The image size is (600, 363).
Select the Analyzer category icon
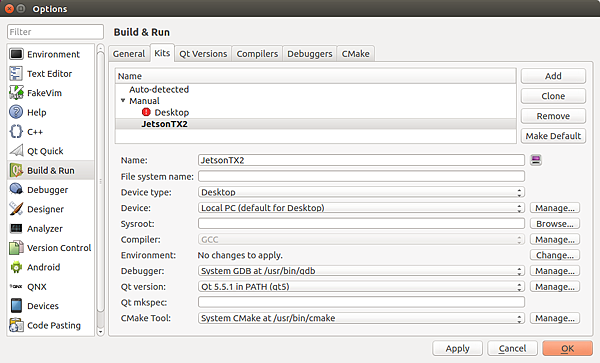[16, 228]
